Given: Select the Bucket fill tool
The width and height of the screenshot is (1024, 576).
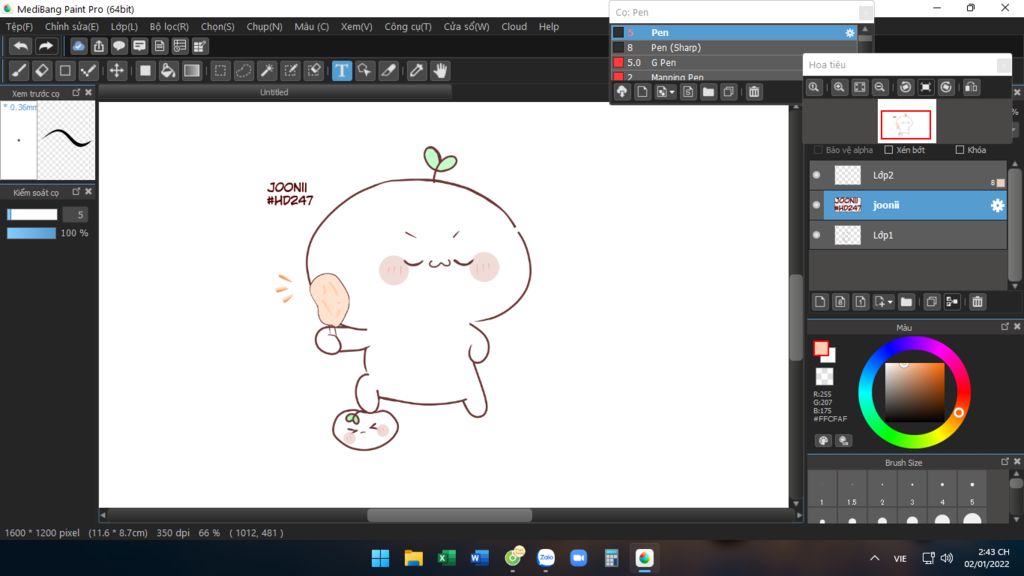Looking at the screenshot, I should tap(168, 71).
